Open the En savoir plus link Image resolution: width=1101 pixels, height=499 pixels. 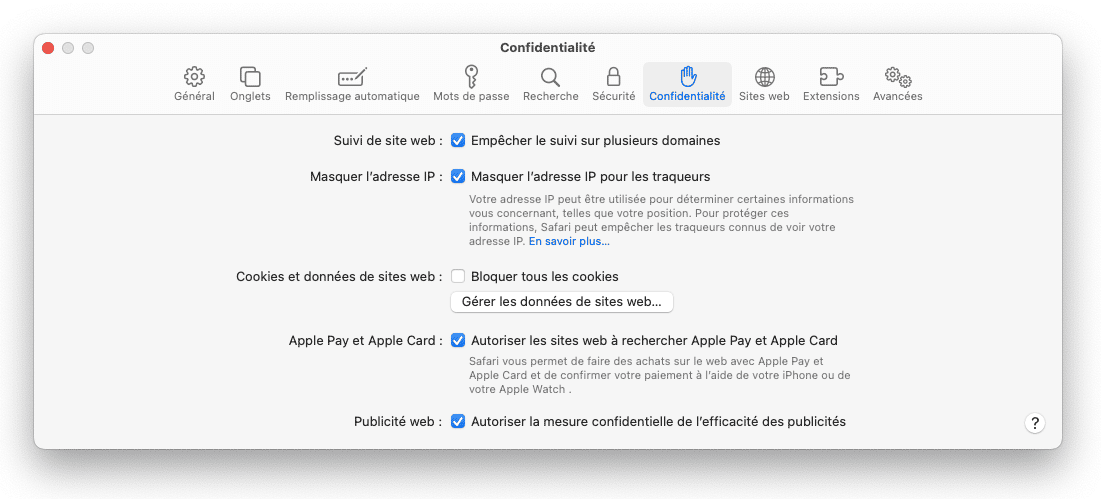[x=569, y=241]
